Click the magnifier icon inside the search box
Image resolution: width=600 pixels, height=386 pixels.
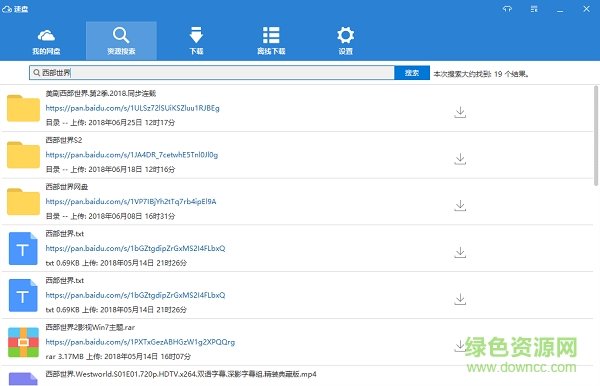coord(36,73)
